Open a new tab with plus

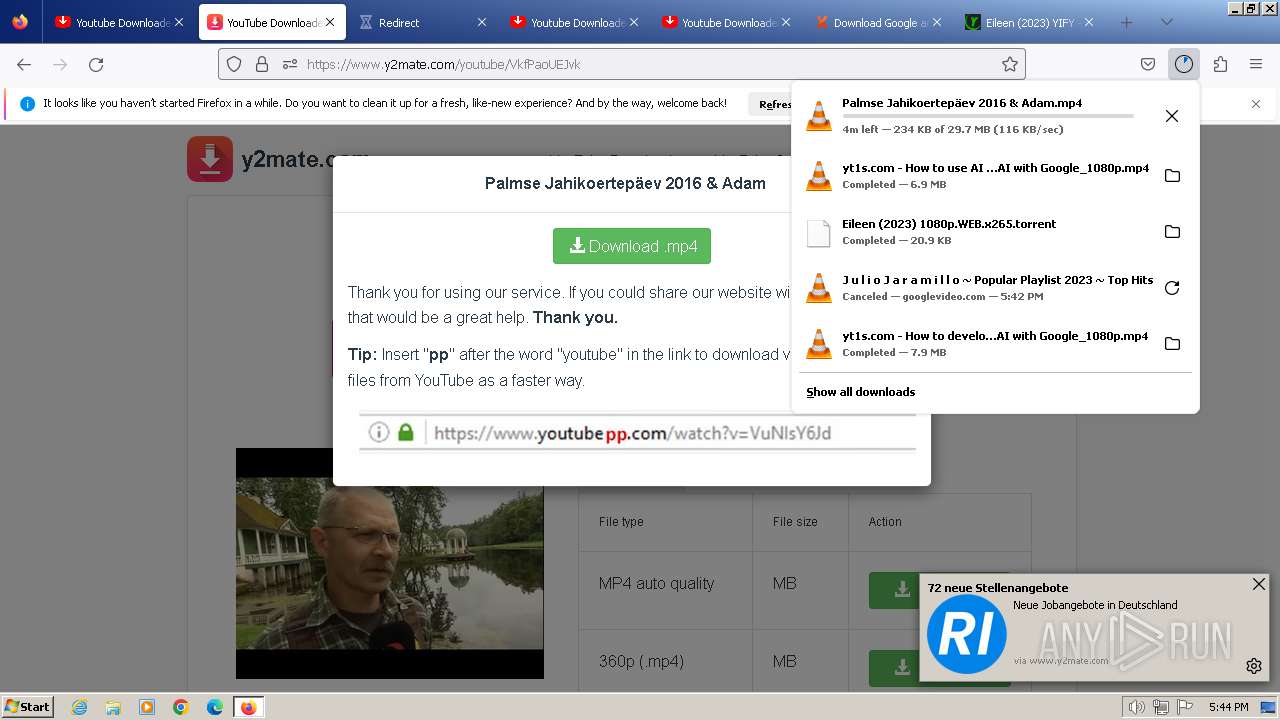1126,22
